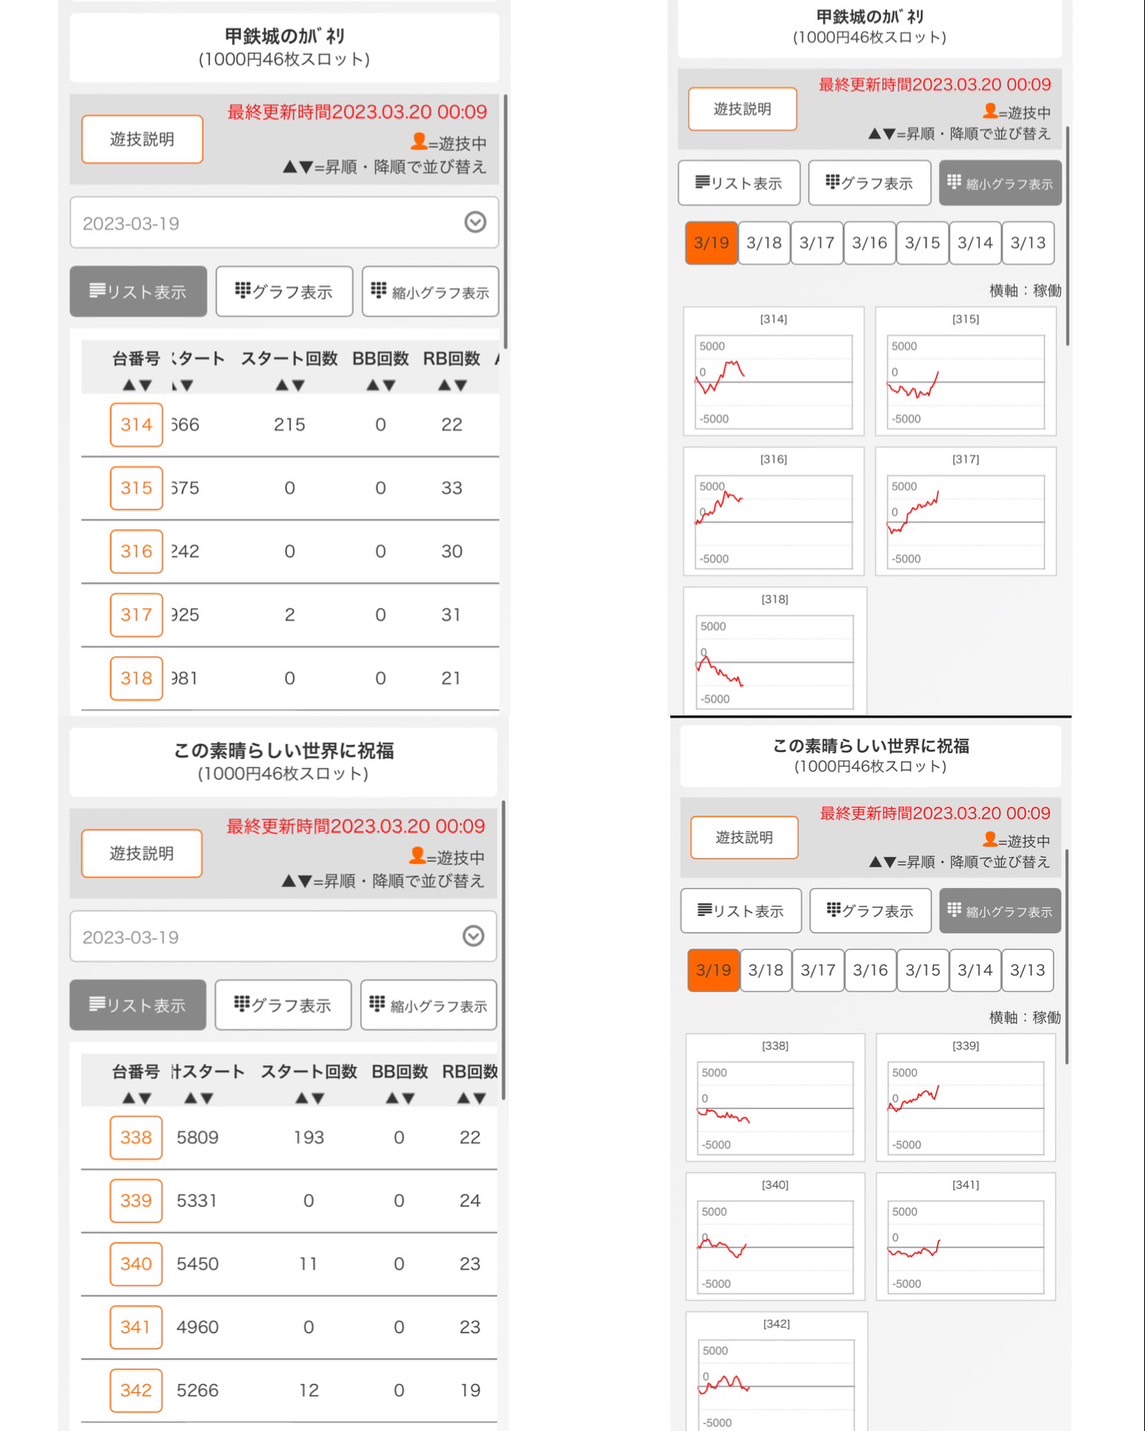The width and height of the screenshot is (1145, 1431).
Task: Open the [340] mini graph thumbnail
Action: tap(775, 1236)
